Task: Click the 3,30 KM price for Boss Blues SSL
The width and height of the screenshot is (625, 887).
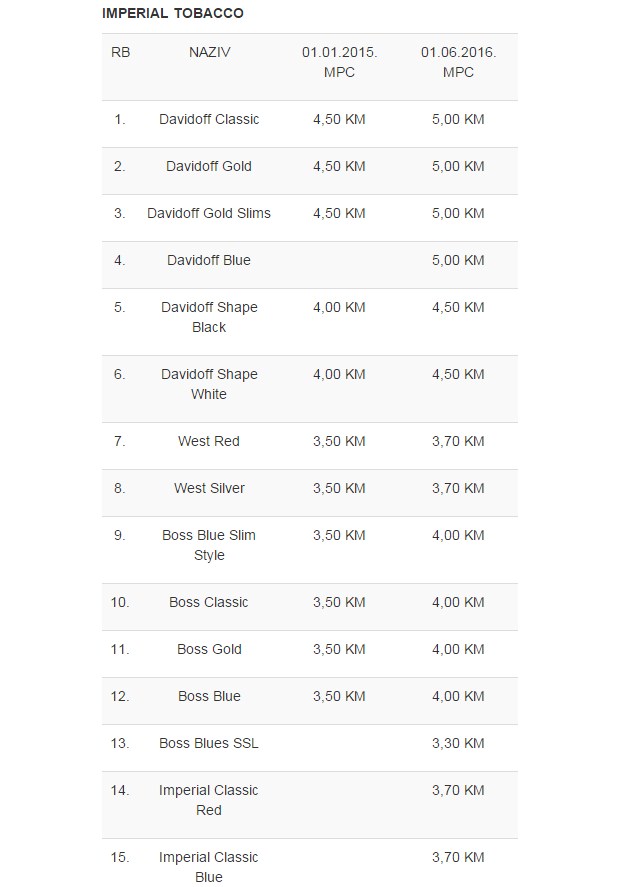Action: [x=458, y=743]
